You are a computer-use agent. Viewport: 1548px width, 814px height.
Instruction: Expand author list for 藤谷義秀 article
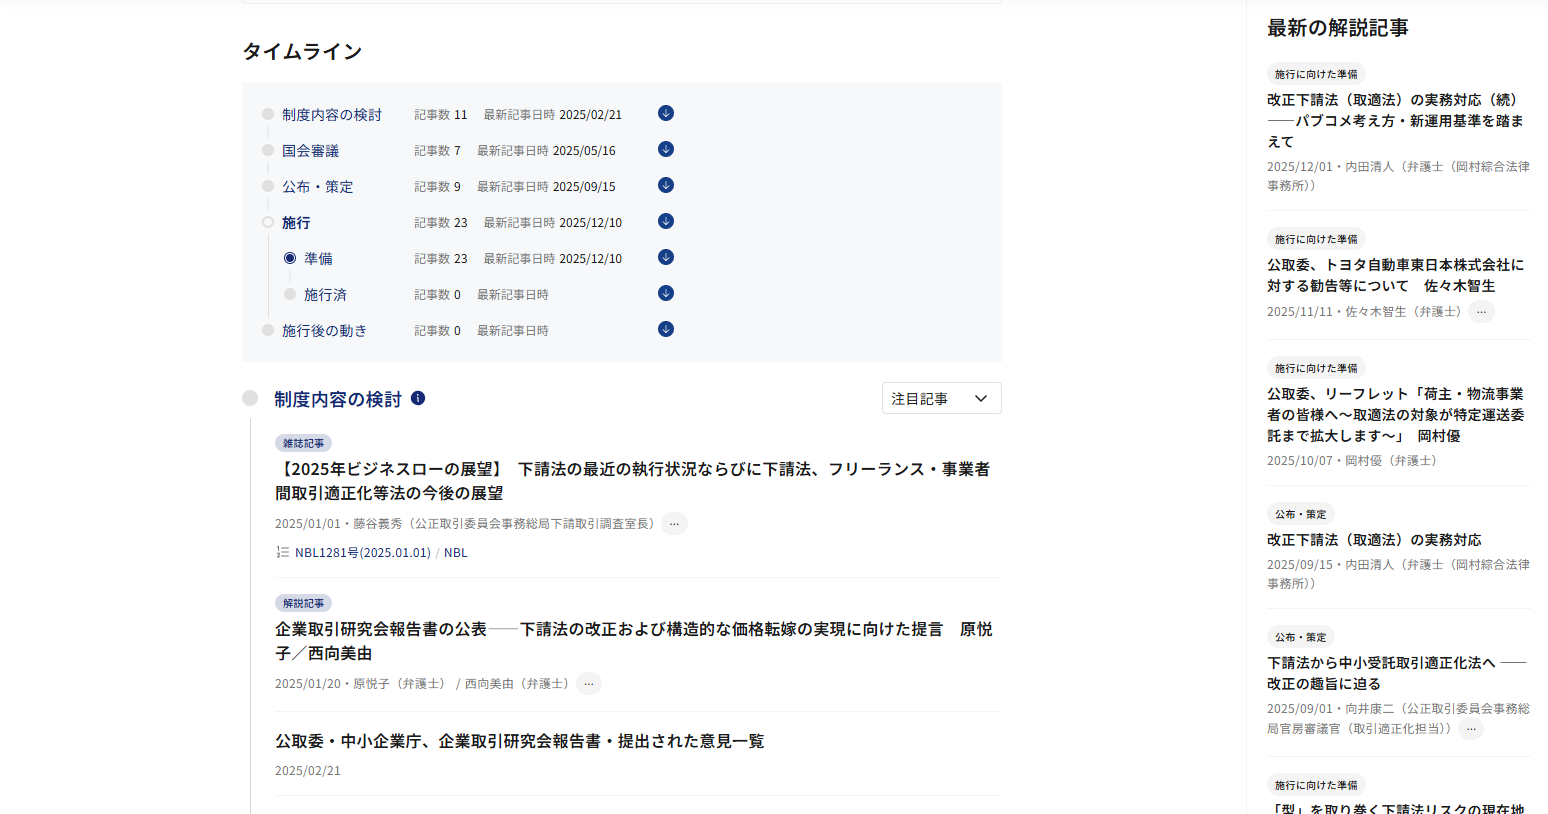click(675, 524)
